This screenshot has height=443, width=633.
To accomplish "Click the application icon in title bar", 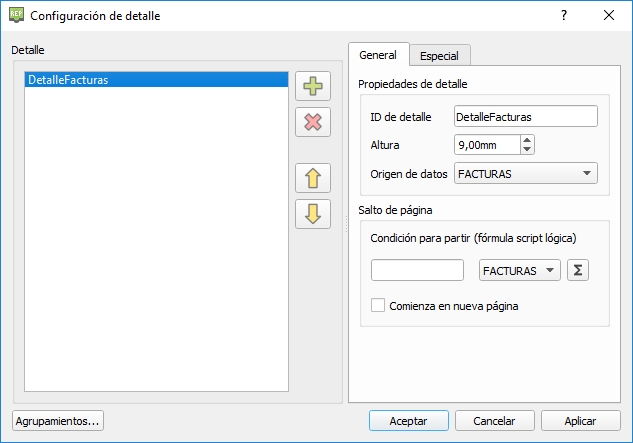I will [x=16, y=15].
